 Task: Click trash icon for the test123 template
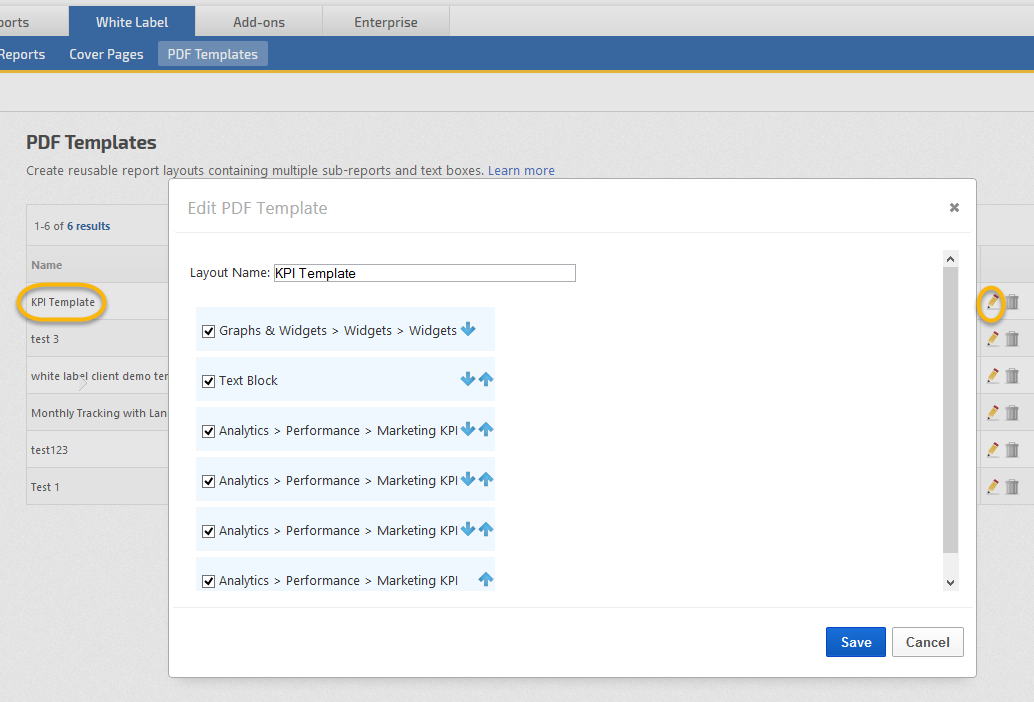tap(1012, 450)
